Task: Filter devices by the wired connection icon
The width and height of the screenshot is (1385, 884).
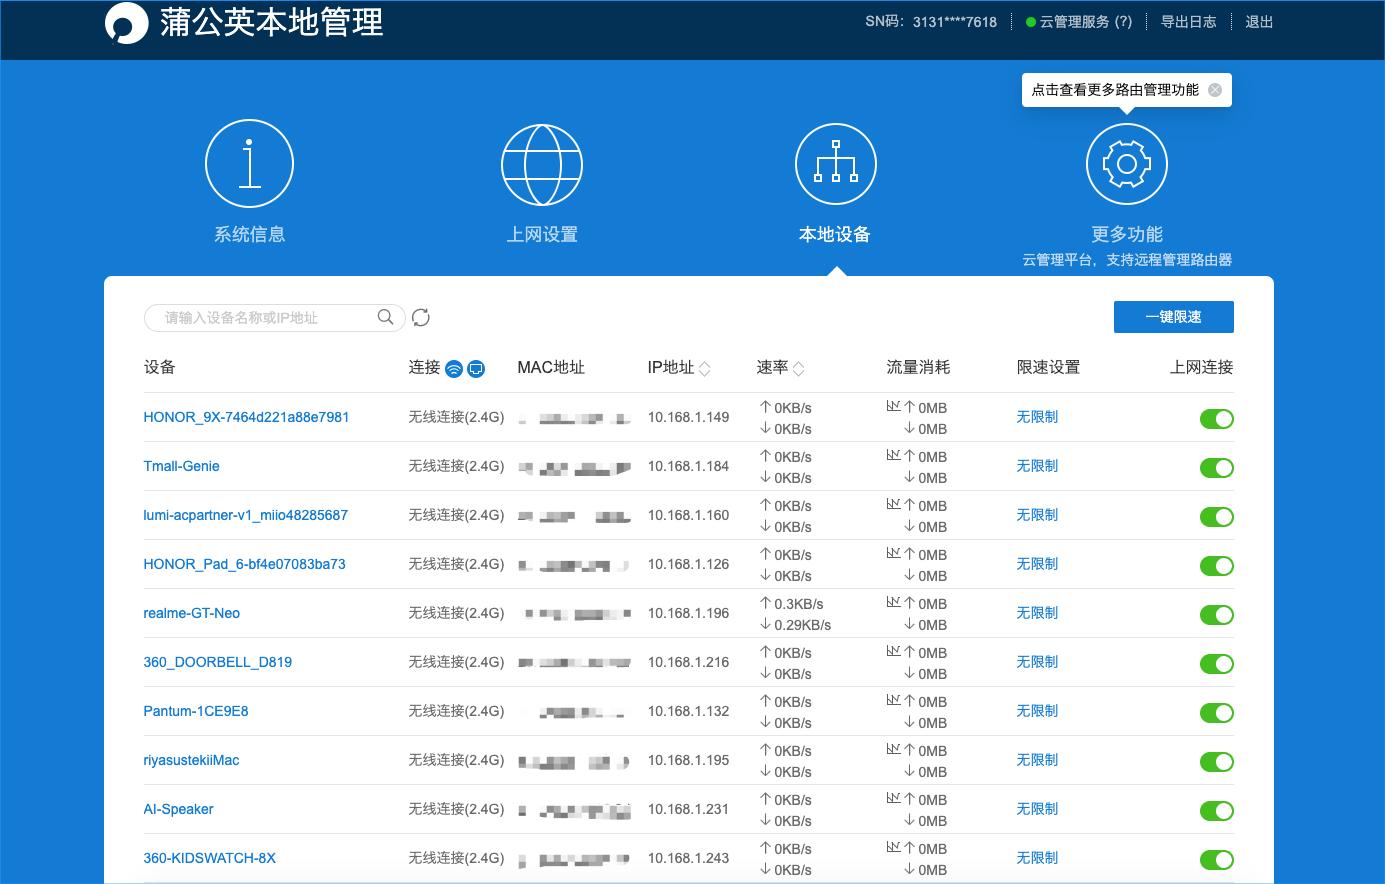Action: [476, 368]
